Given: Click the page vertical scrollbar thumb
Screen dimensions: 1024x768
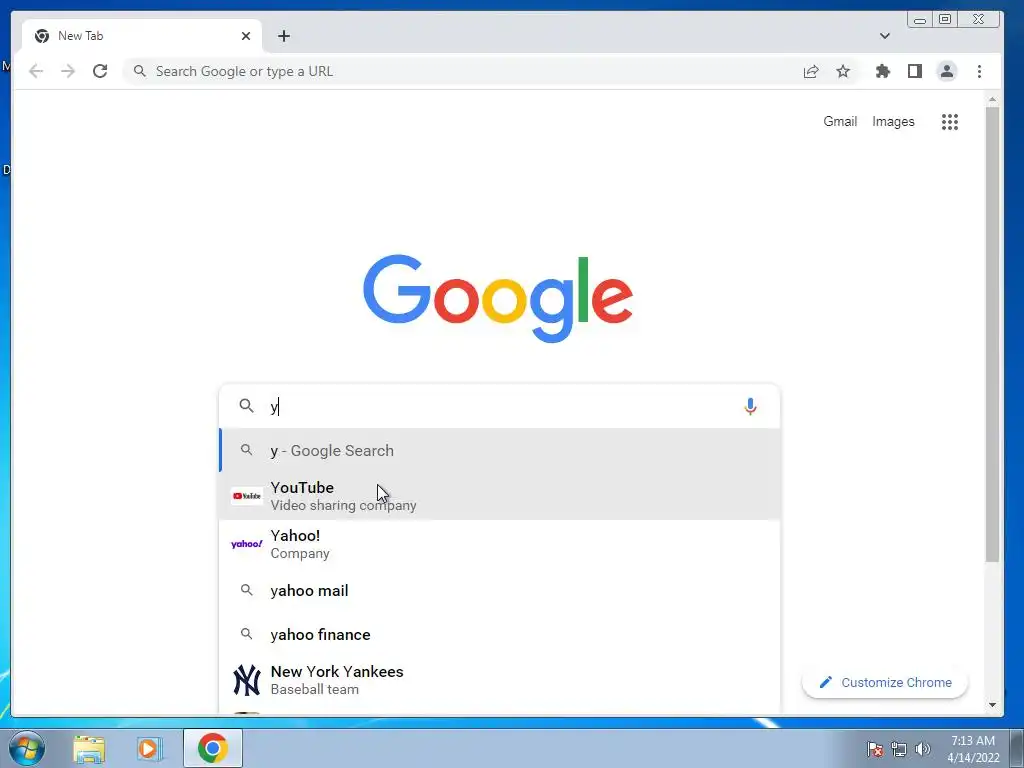Looking at the screenshot, I should (993, 333).
